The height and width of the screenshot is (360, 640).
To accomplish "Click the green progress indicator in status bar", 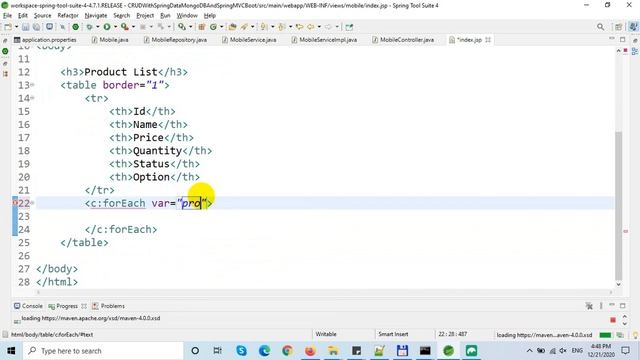I will [x=605, y=335].
